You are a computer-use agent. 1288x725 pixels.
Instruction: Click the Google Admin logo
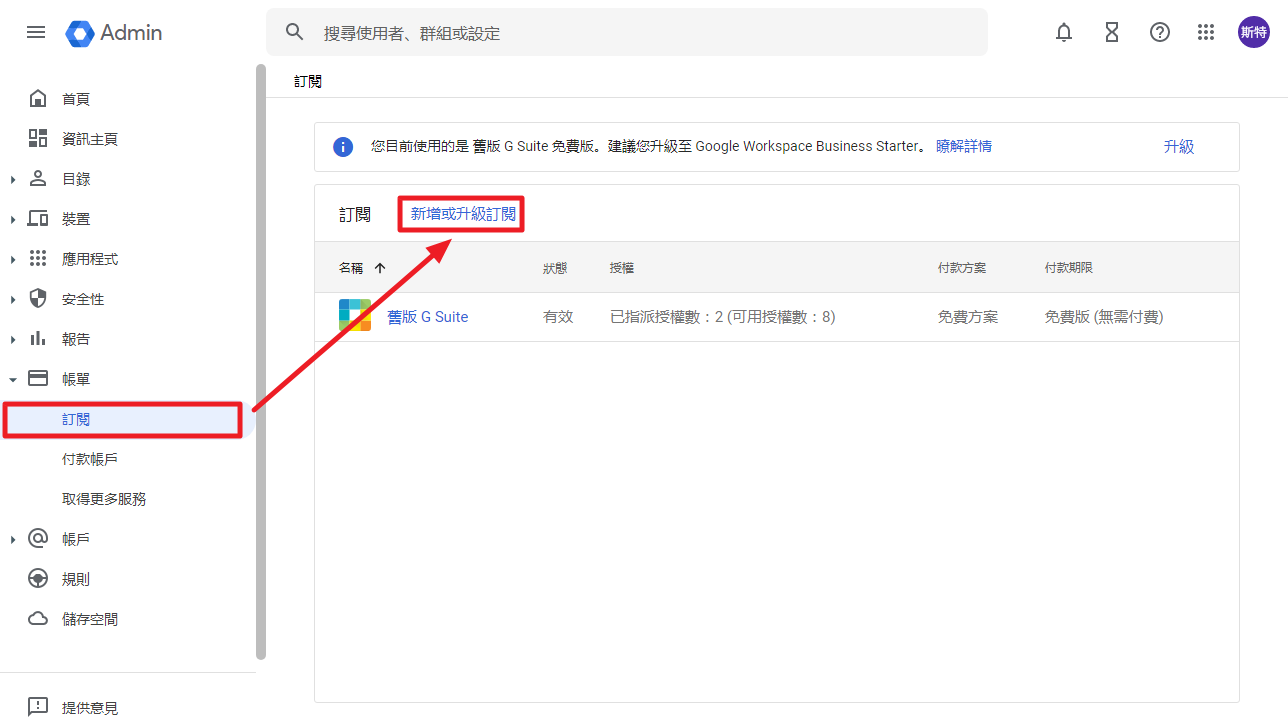coord(114,33)
